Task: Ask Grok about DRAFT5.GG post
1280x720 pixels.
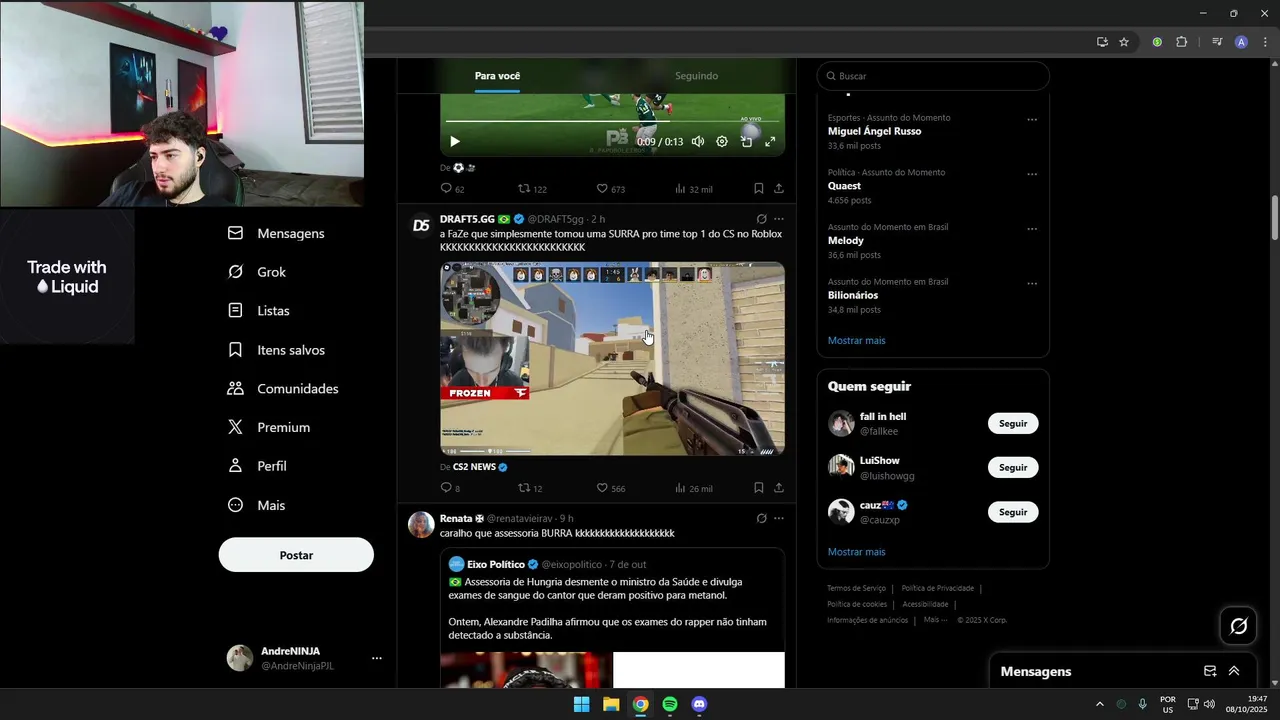Action: pyautogui.click(x=761, y=219)
